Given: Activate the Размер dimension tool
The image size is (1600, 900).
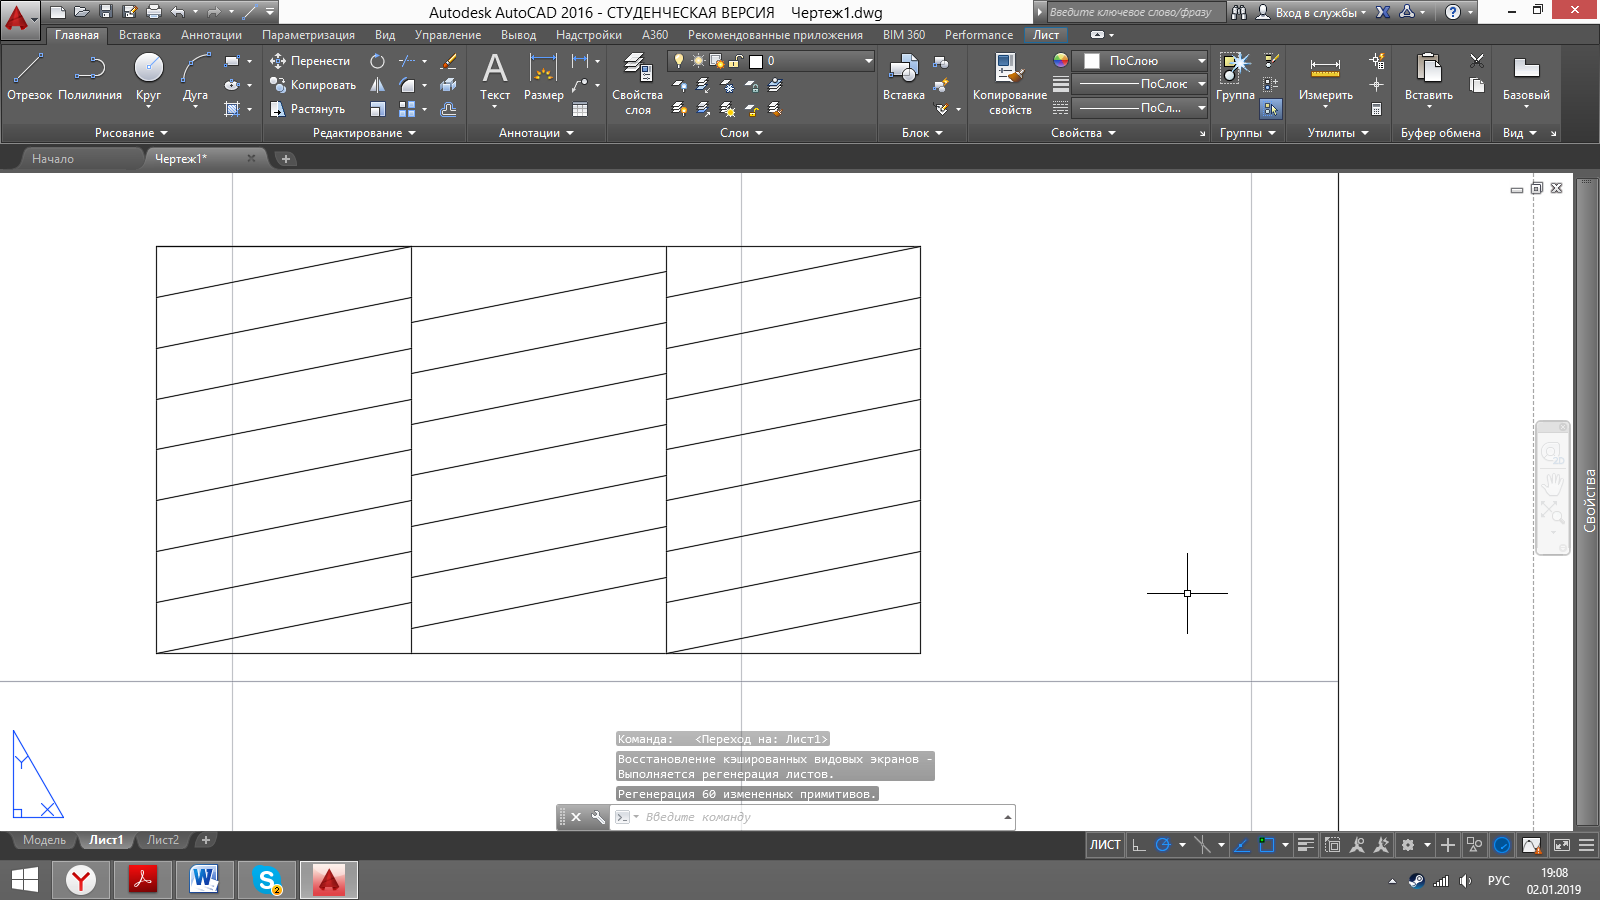Looking at the screenshot, I should pos(543,78).
